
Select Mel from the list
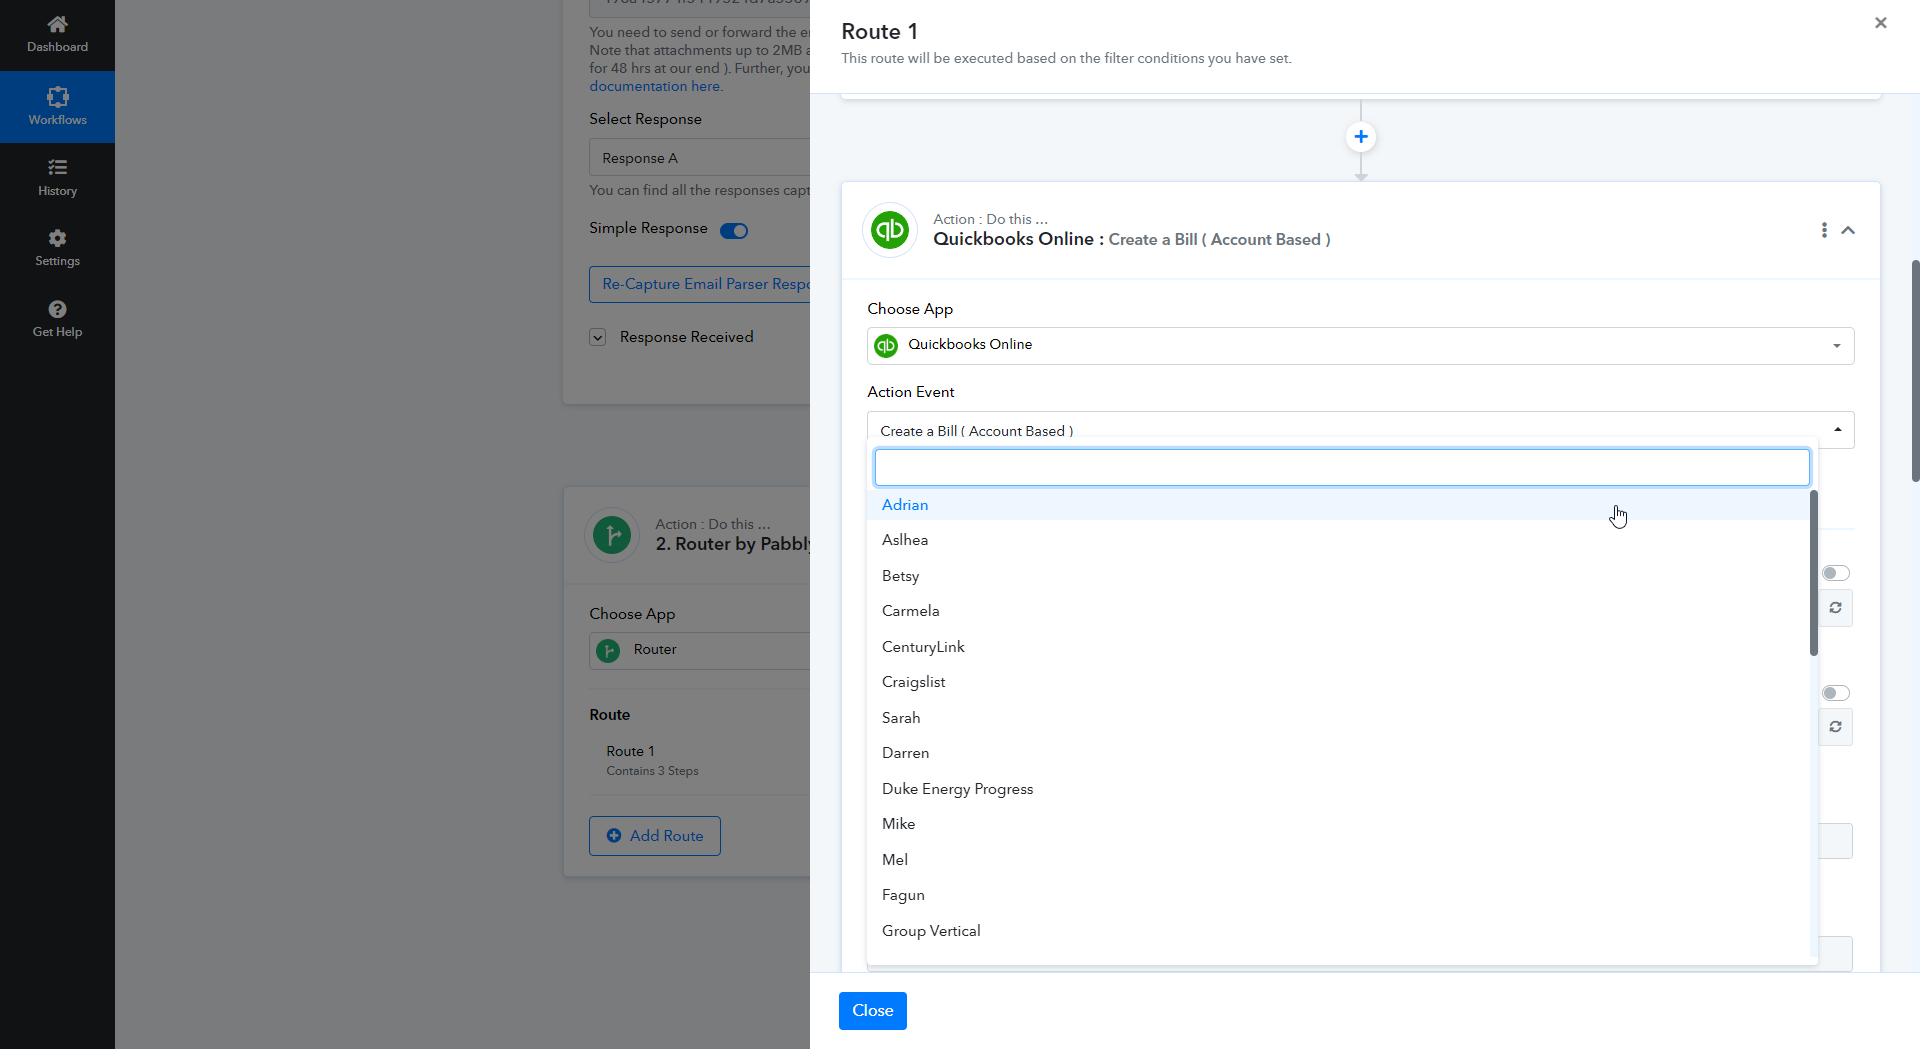click(1338, 860)
